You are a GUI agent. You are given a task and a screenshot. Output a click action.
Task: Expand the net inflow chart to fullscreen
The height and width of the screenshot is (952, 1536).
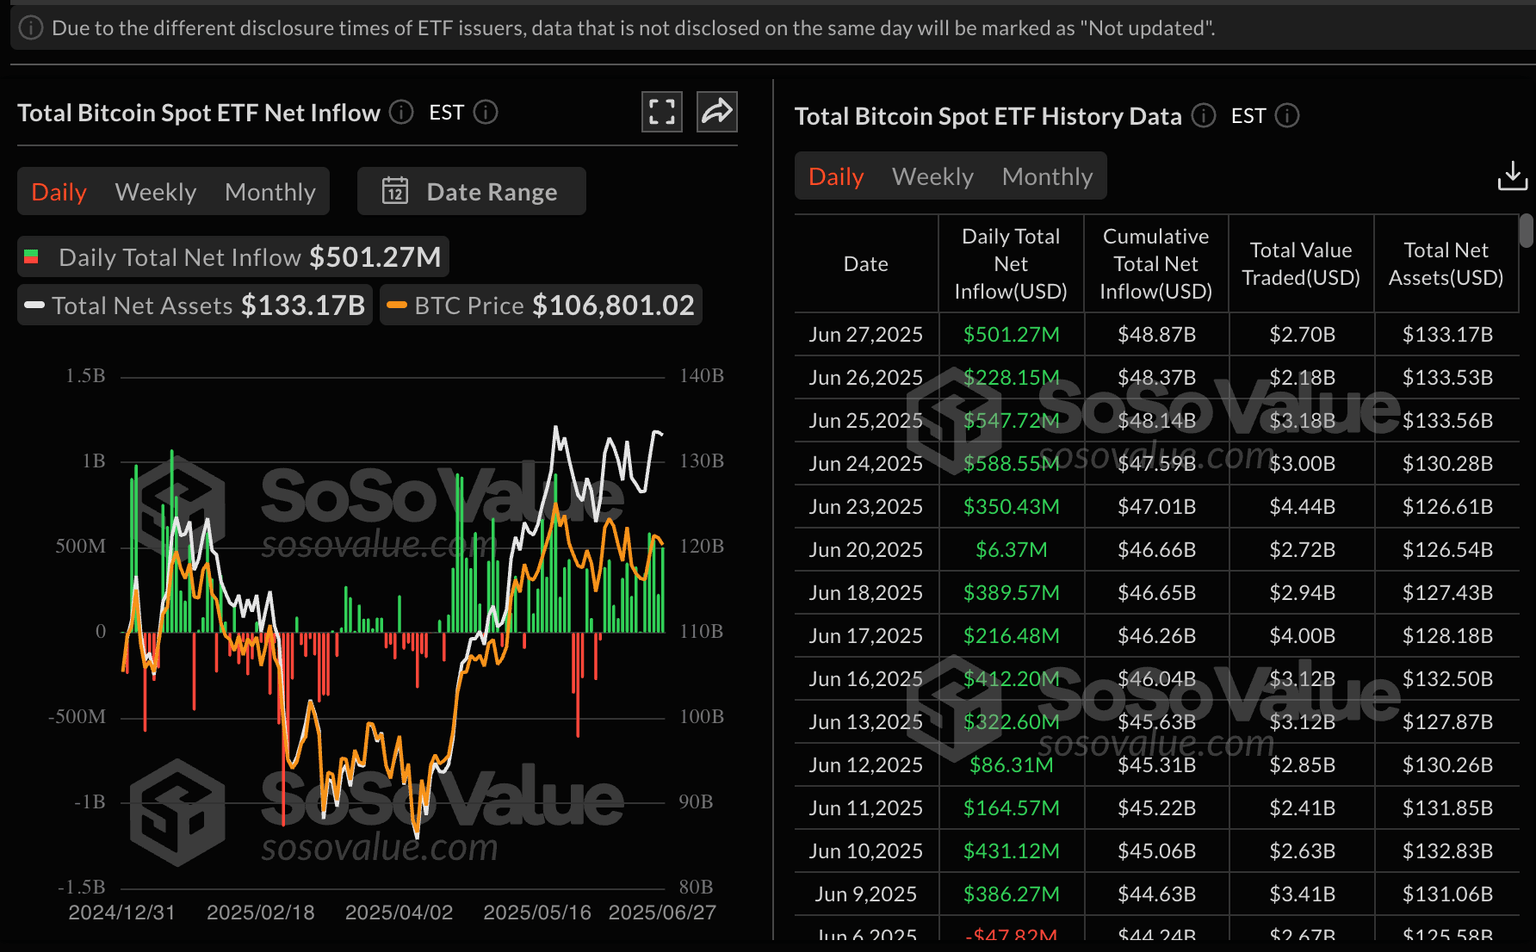[x=661, y=112]
